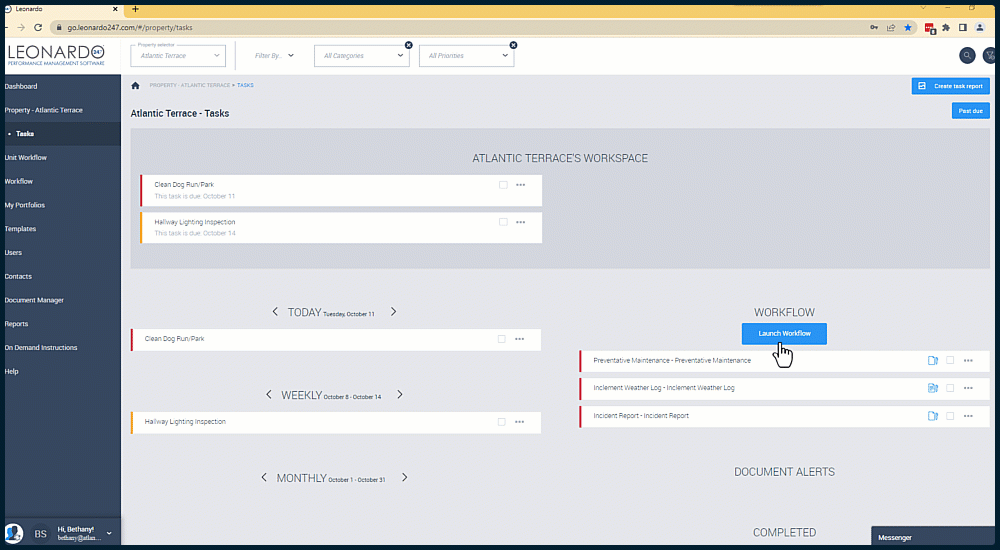Open the Property selector dropdown

179,56
